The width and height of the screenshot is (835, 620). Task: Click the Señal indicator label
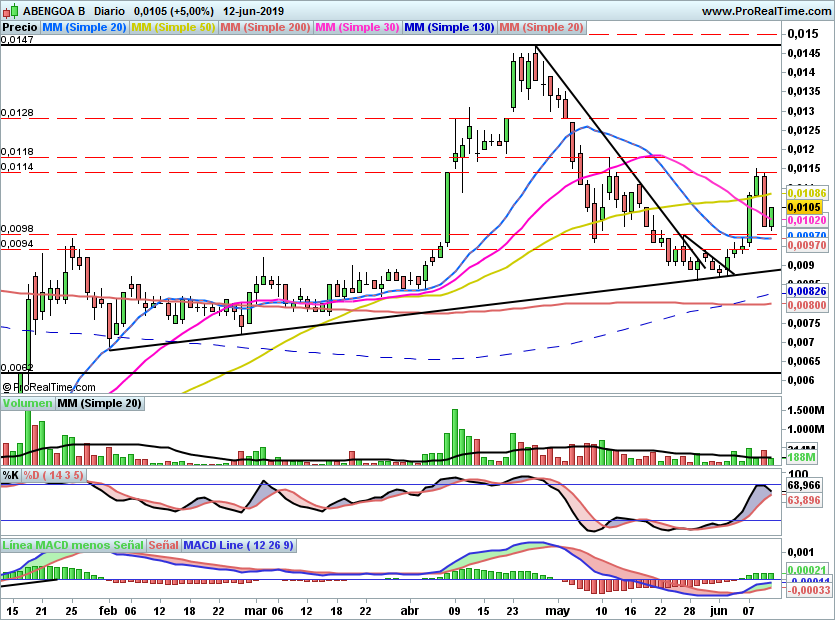tap(165, 545)
